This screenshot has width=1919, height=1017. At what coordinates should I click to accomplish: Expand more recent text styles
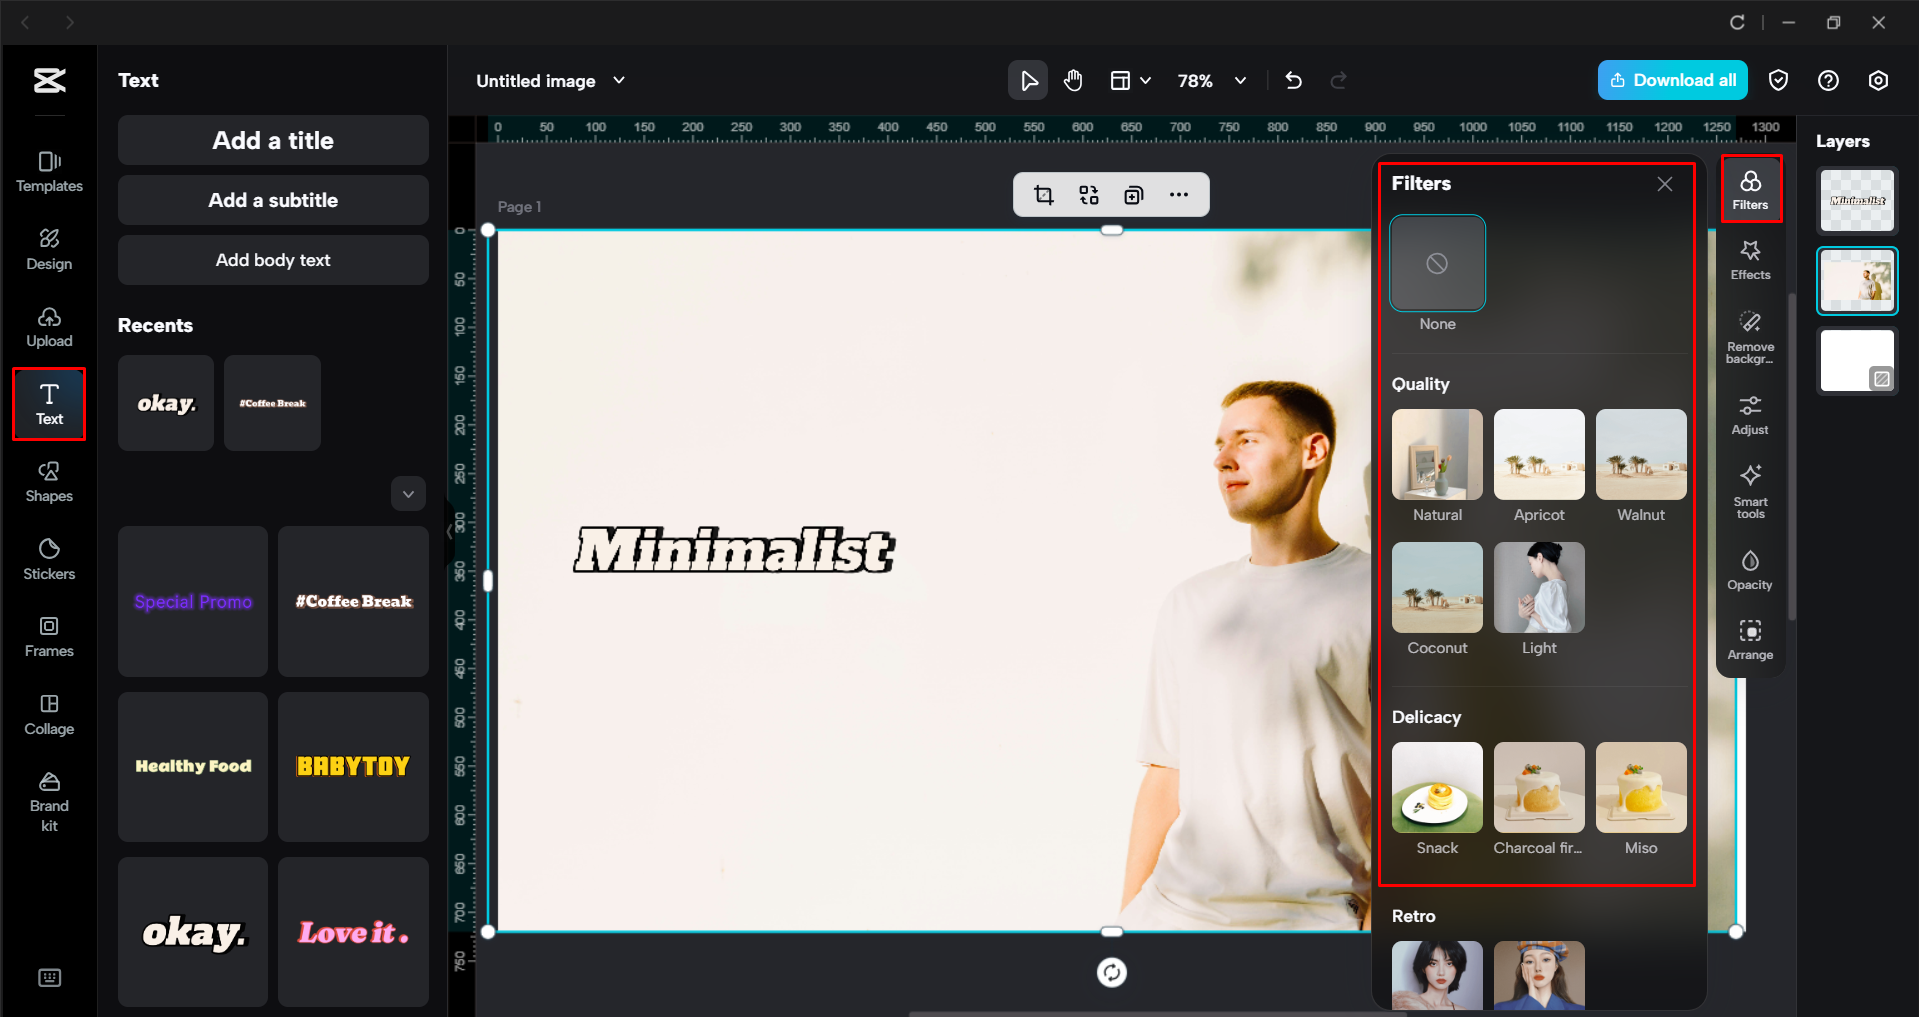tap(407, 493)
